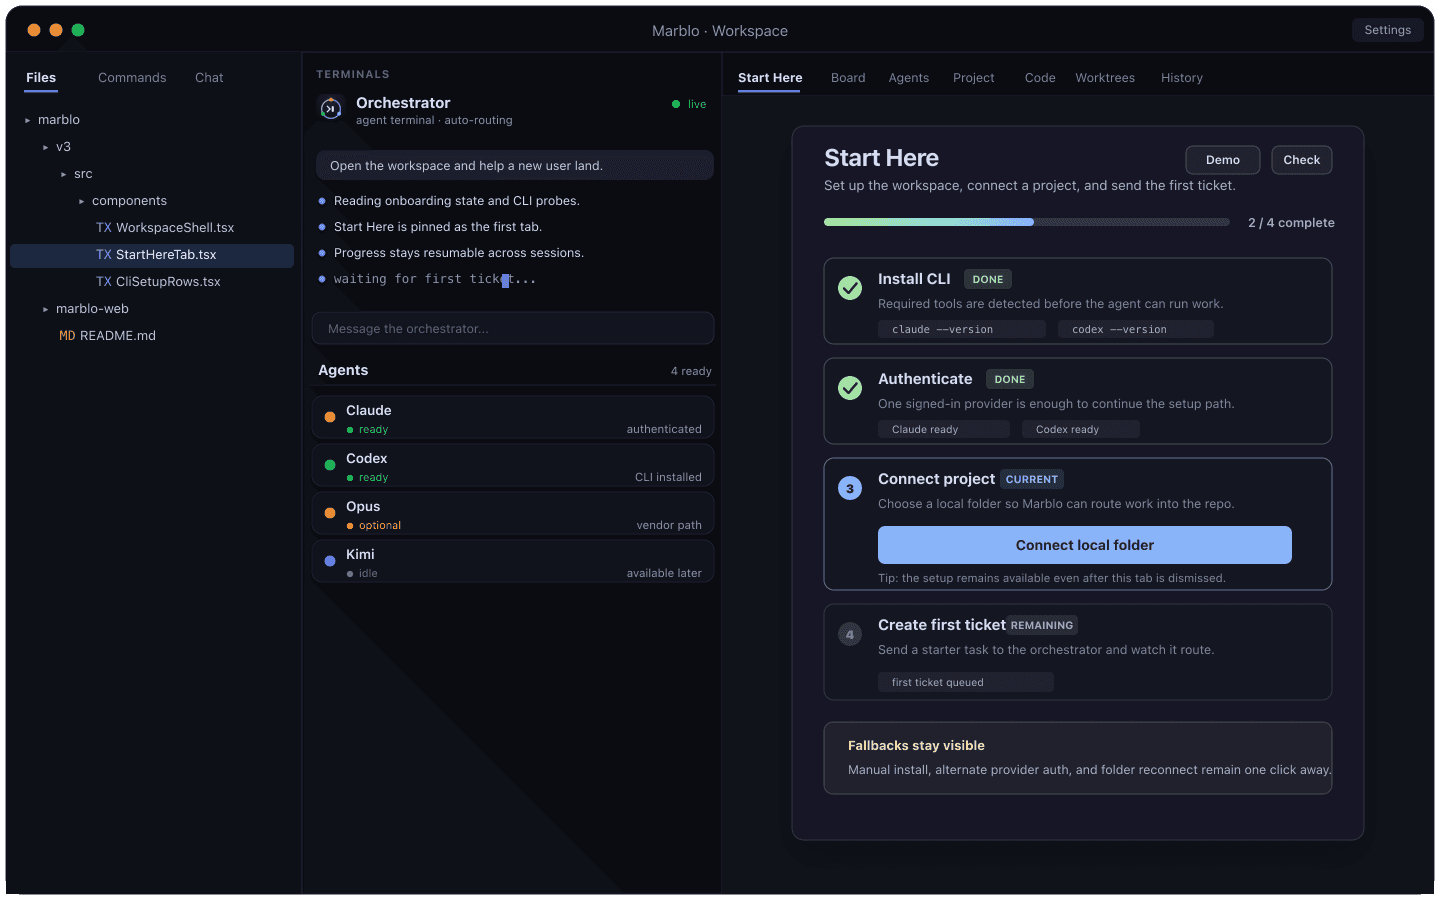The width and height of the screenshot is (1440, 900).
Task: View the History tab
Action: pos(1182,78)
